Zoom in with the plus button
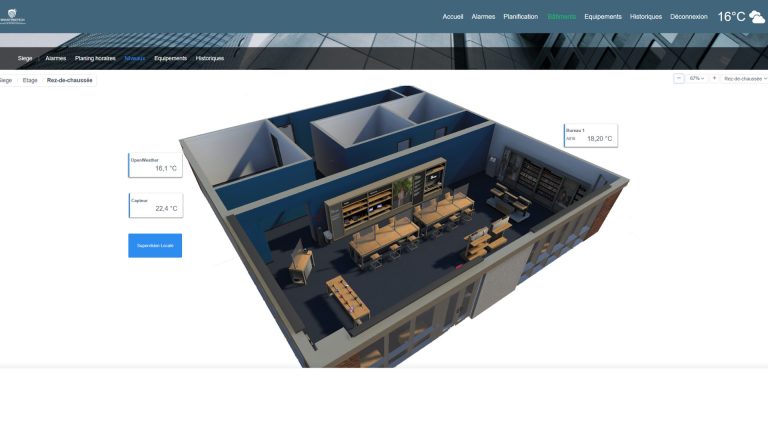Viewport: 768px width, 432px height. 714,78
